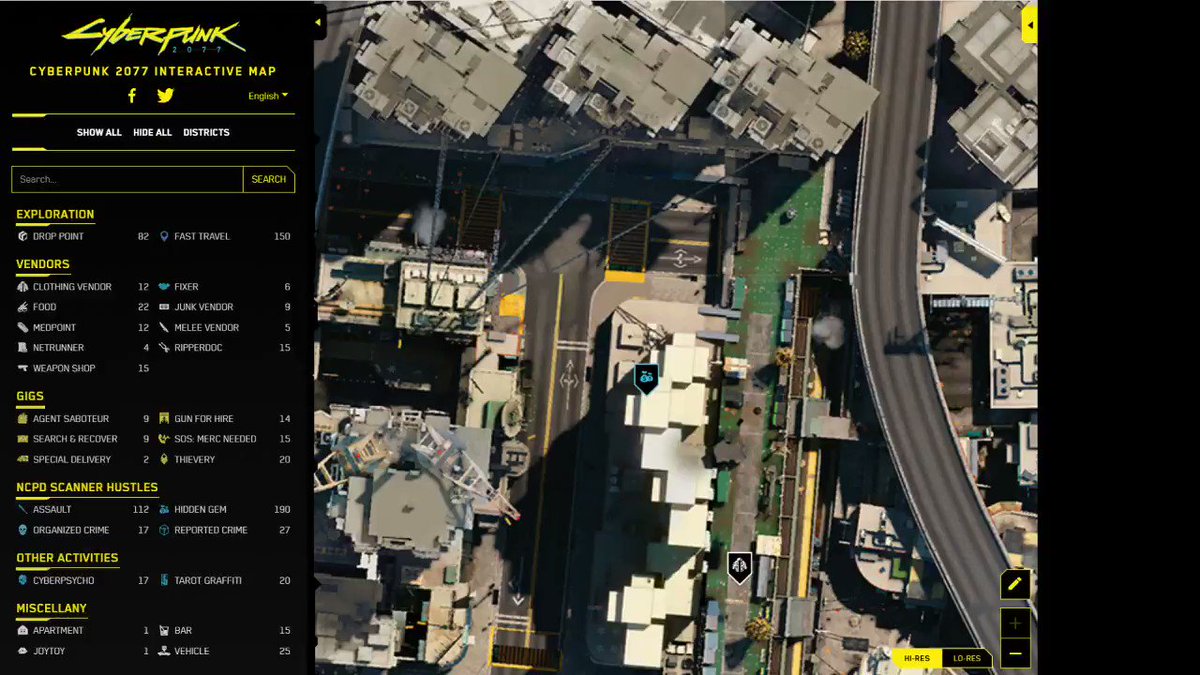
Task: Click the Thievery gig icon
Action: point(164,459)
